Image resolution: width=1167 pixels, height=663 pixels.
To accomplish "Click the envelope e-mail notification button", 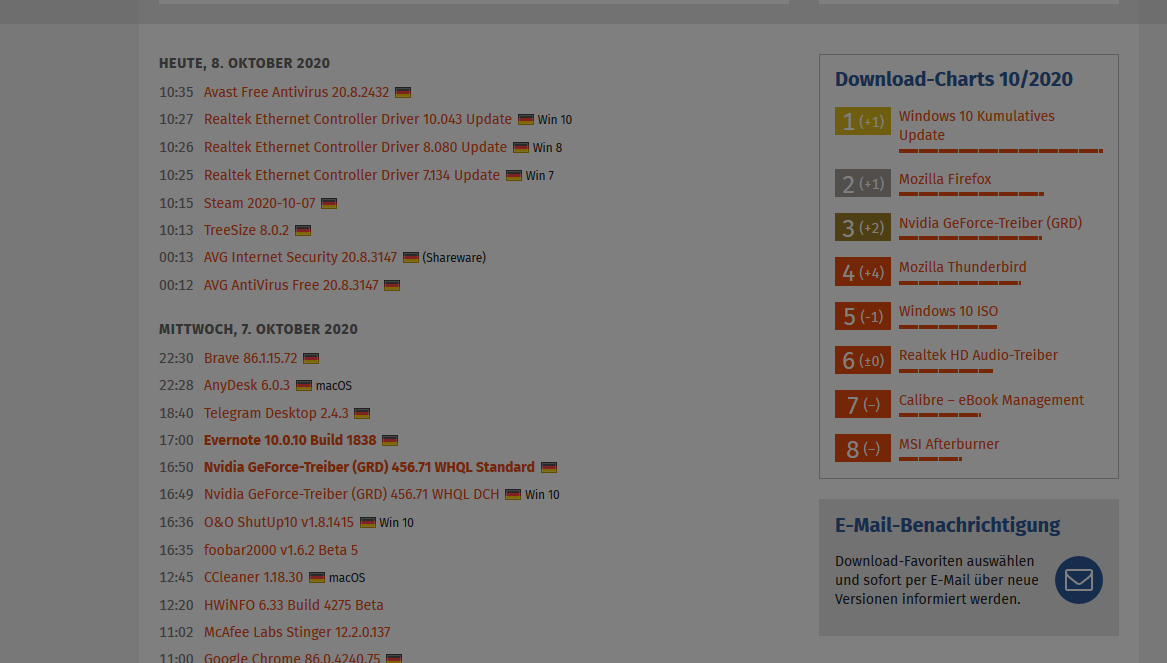I will (1078, 580).
